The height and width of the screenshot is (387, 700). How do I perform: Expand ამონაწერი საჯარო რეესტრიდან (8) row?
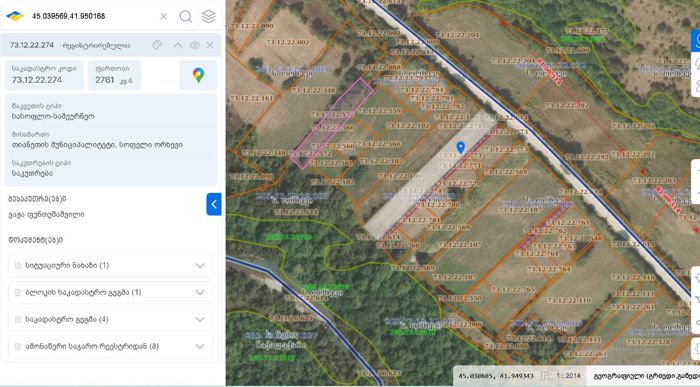pyautogui.click(x=200, y=346)
